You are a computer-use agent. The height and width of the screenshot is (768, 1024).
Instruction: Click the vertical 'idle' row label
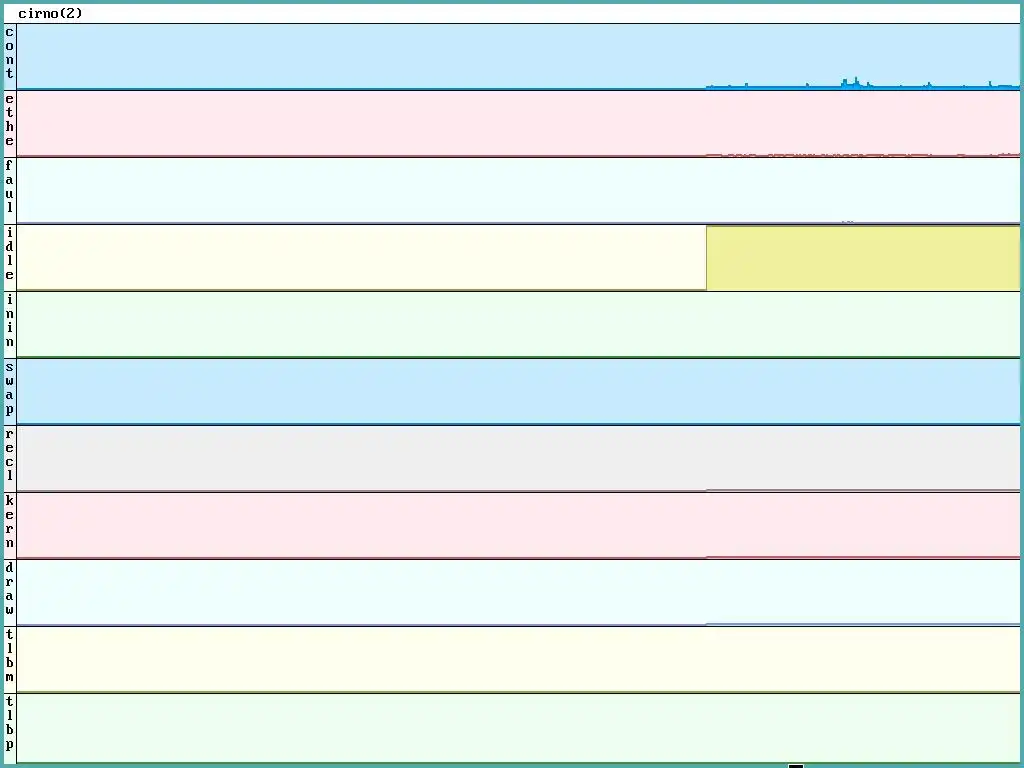pyautogui.click(x=9, y=253)
